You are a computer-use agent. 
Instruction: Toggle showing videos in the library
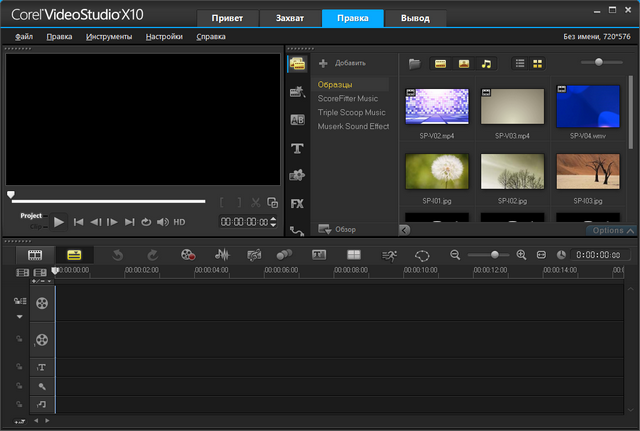pos(440,63)
